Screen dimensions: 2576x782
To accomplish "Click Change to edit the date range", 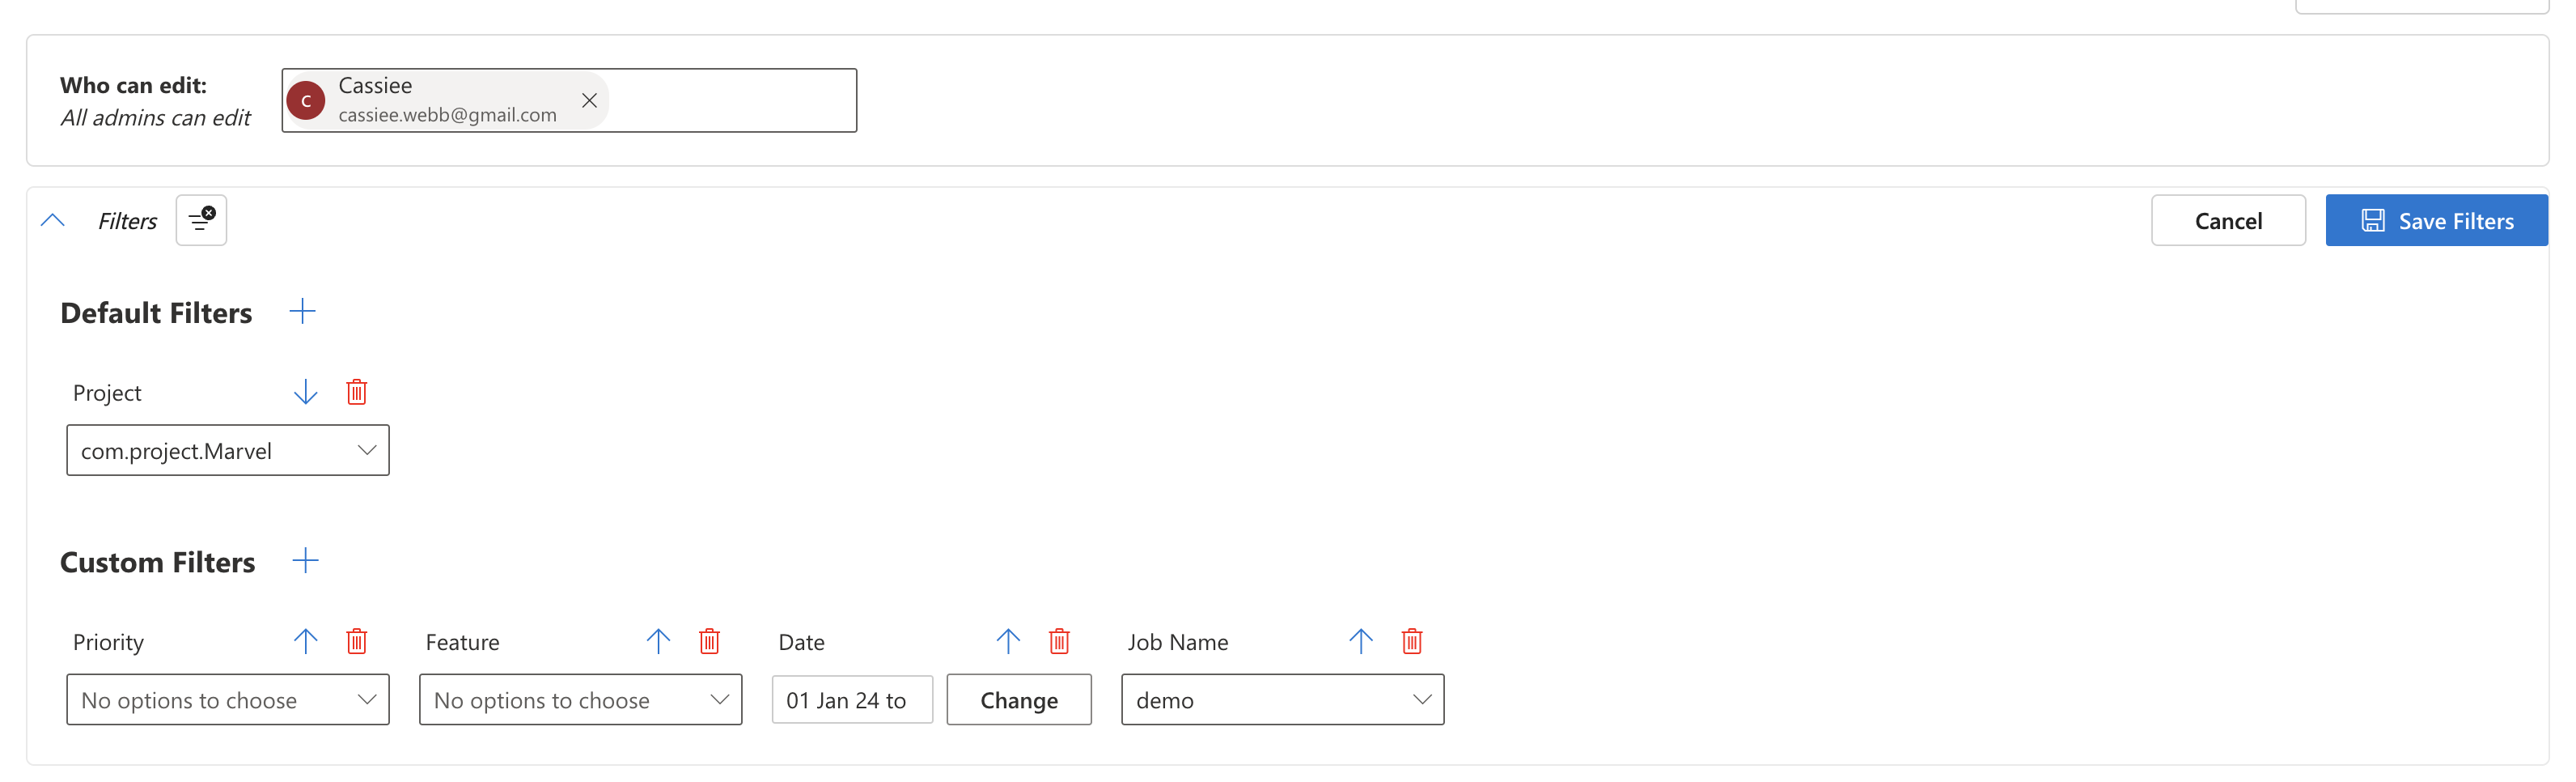I will coord(1019,700).
